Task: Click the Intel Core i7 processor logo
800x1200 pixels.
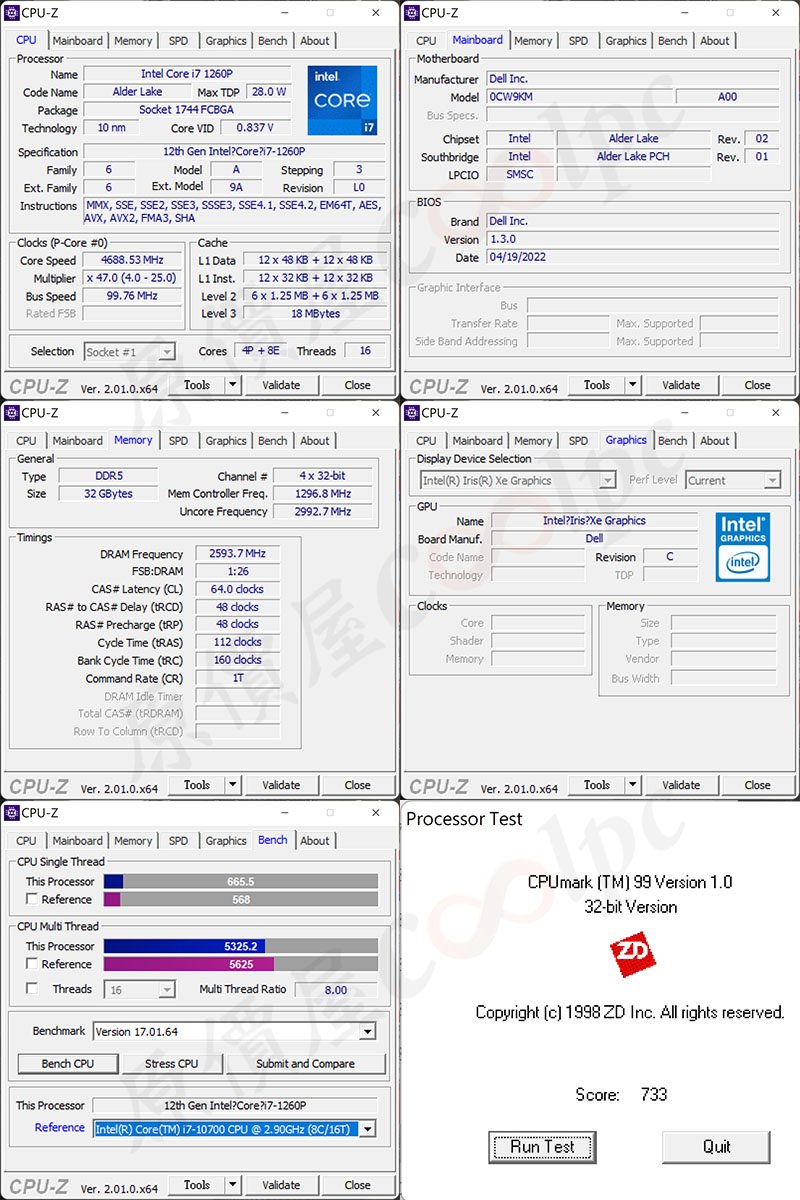Action: (x=342, y=100)
